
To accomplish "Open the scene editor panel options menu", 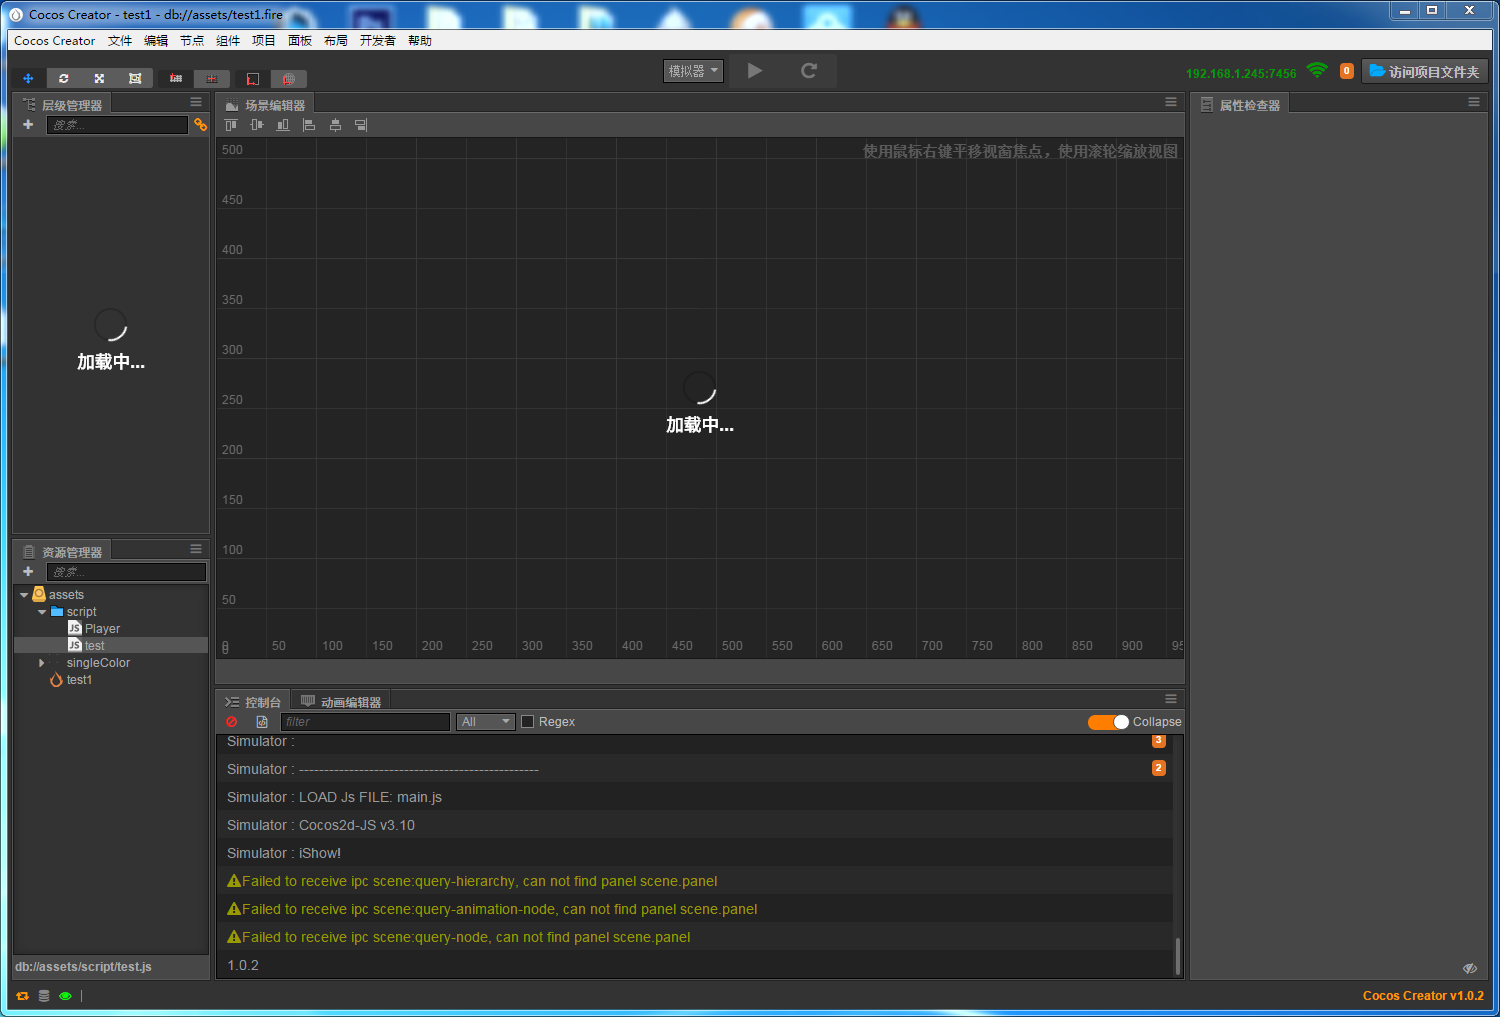I will (x=1171, y=102).
